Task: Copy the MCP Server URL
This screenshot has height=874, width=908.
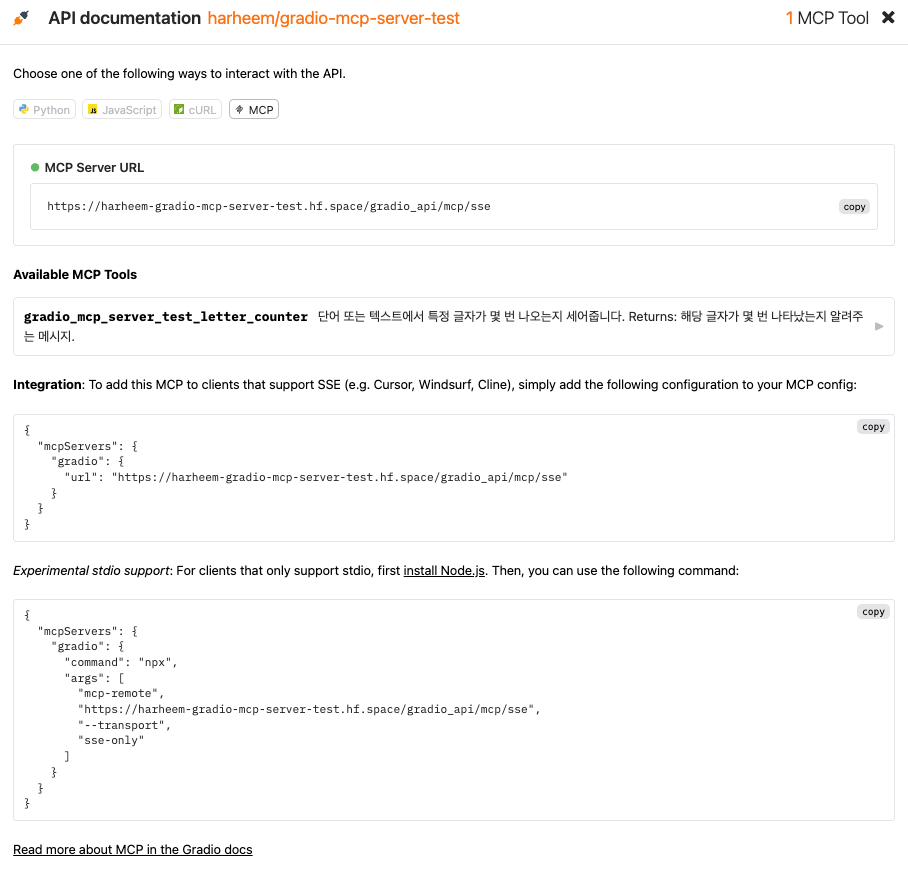Action: (854, 207)
